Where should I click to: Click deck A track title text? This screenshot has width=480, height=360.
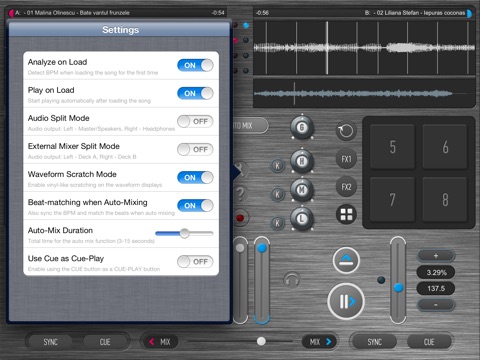tap(77, 13)
